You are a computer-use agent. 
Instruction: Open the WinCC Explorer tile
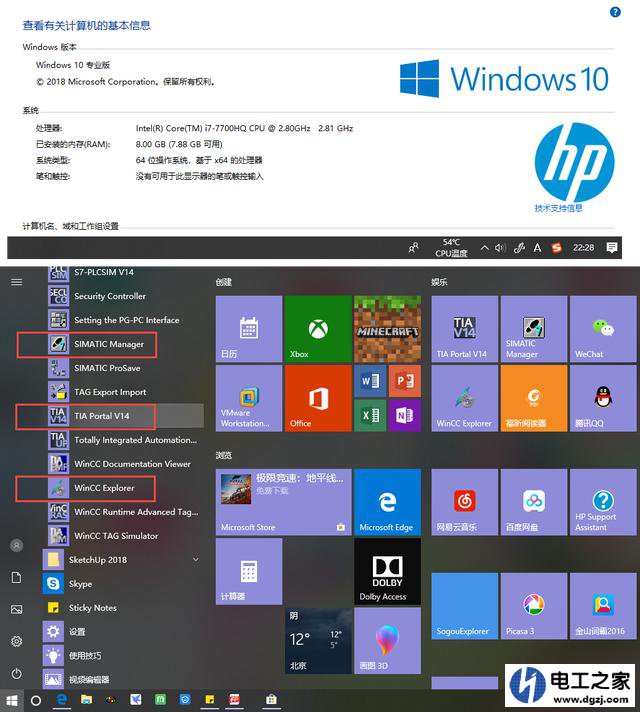465,398
